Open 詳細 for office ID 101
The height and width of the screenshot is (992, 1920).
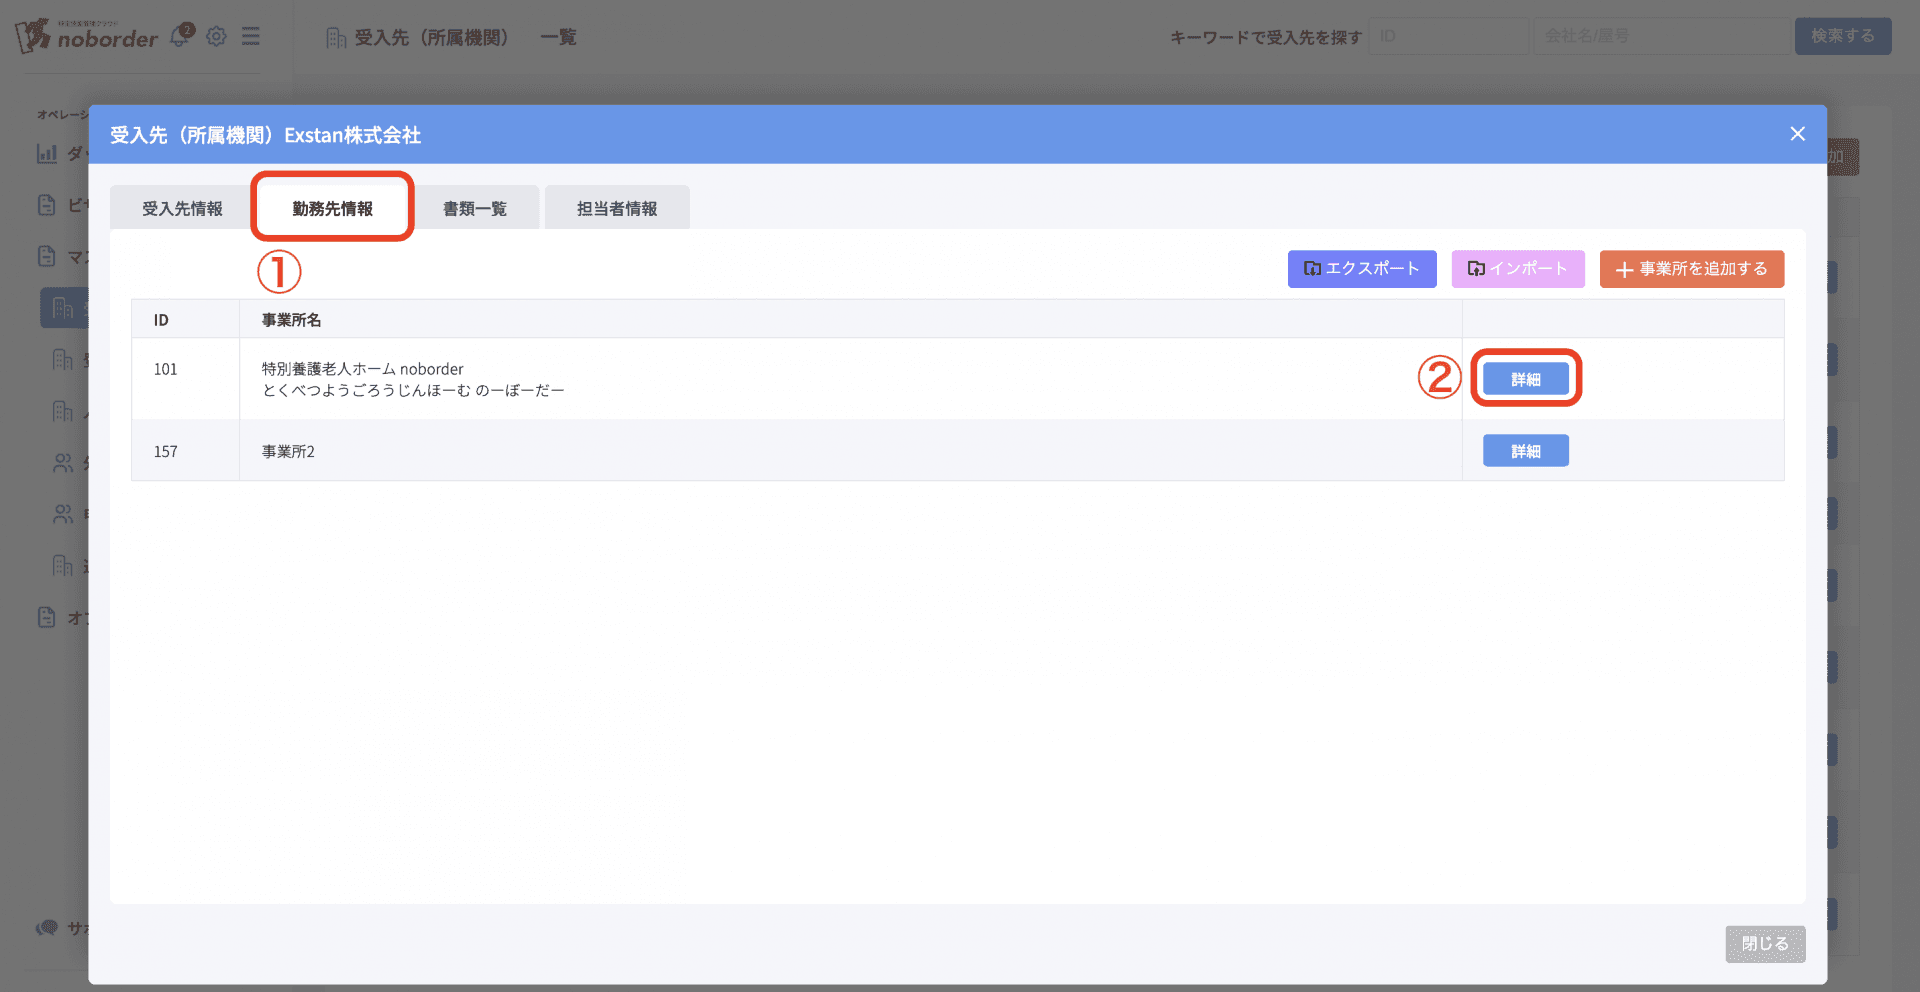coord(1525,379)
